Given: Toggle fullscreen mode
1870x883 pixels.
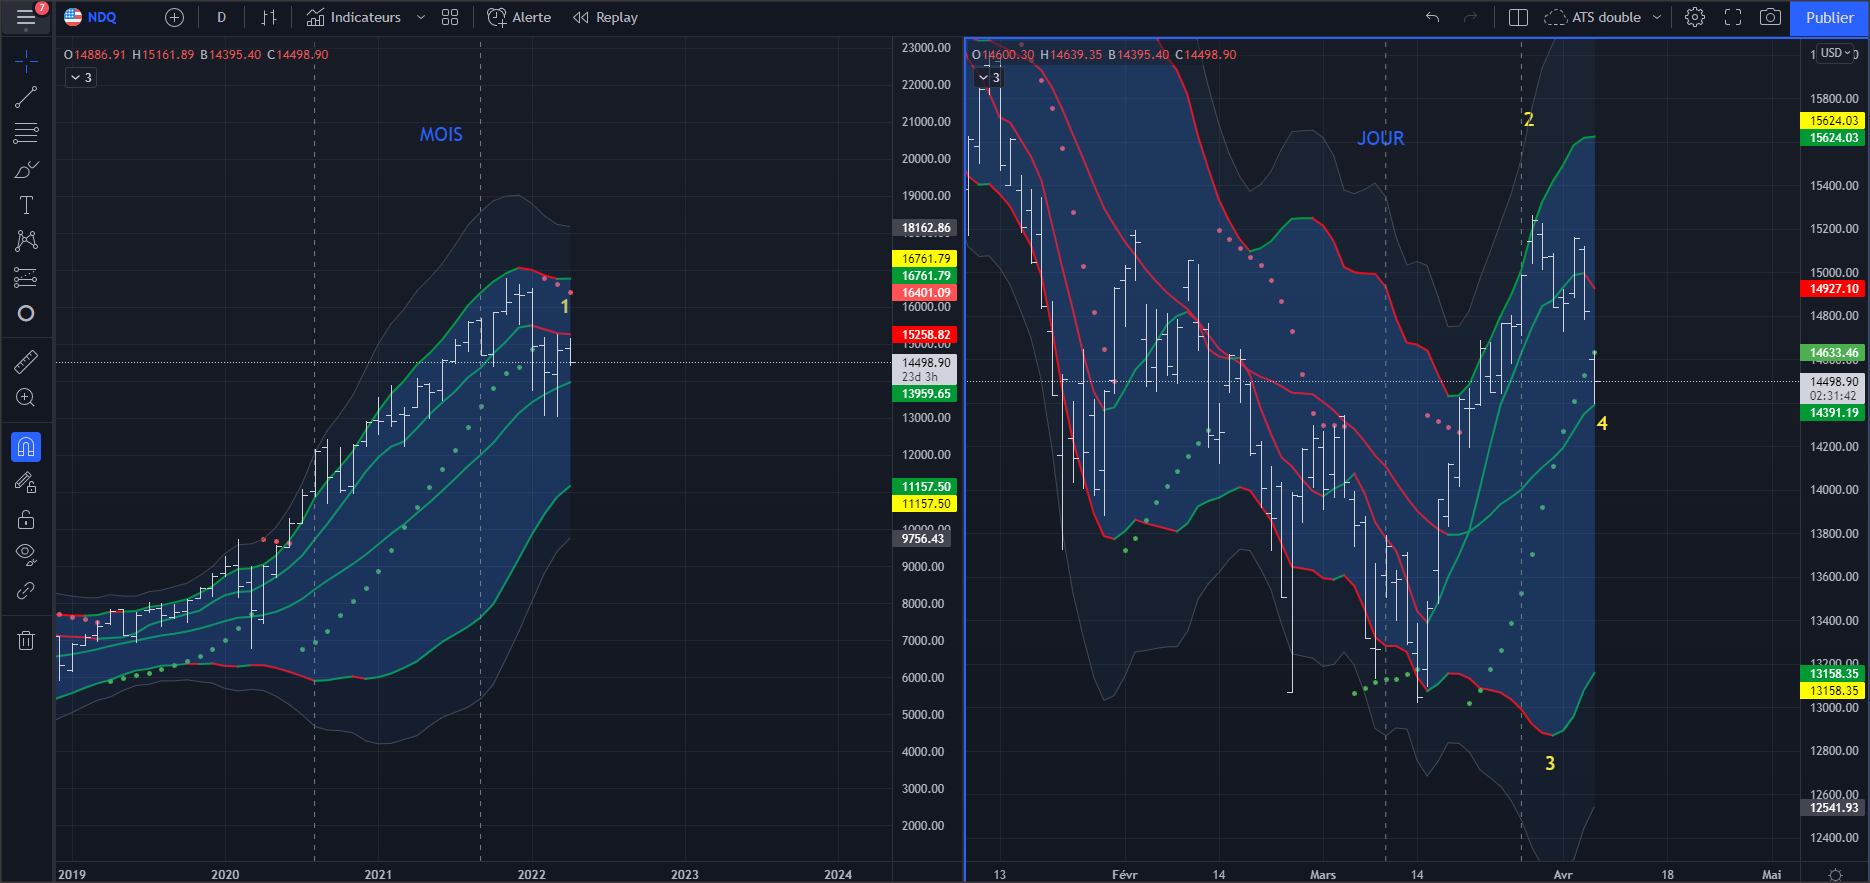Looking at the screenshot, I should [x=1733, y=17].
